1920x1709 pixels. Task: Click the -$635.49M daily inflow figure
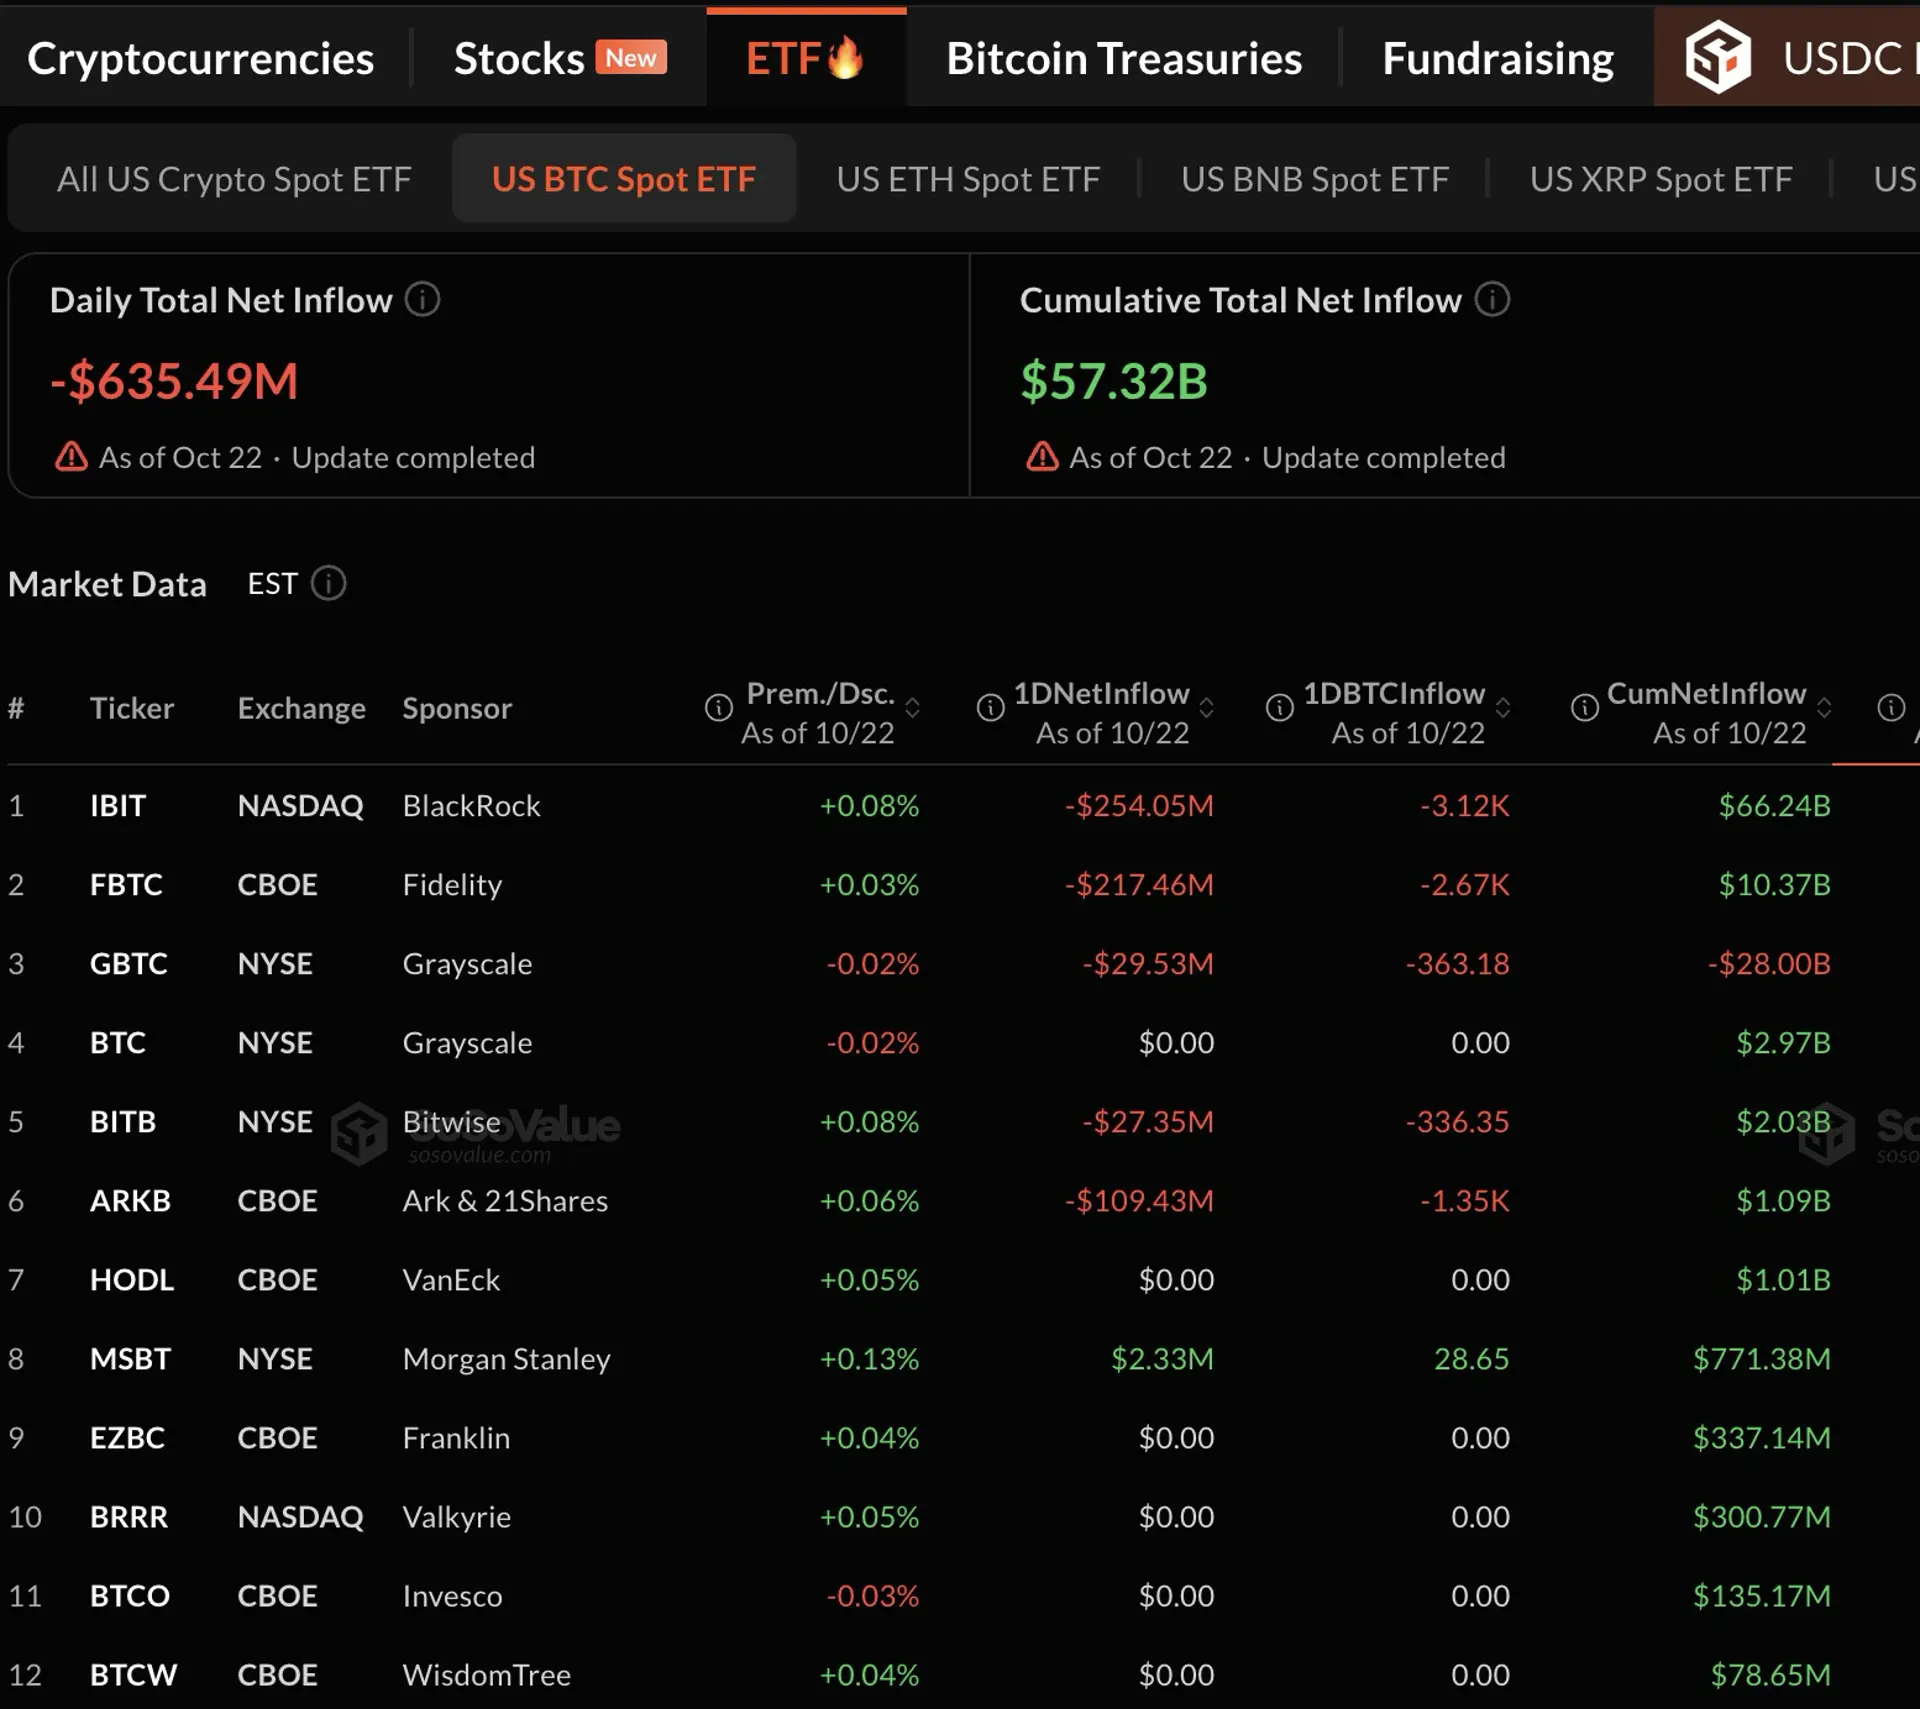click(x=174, y=381)
